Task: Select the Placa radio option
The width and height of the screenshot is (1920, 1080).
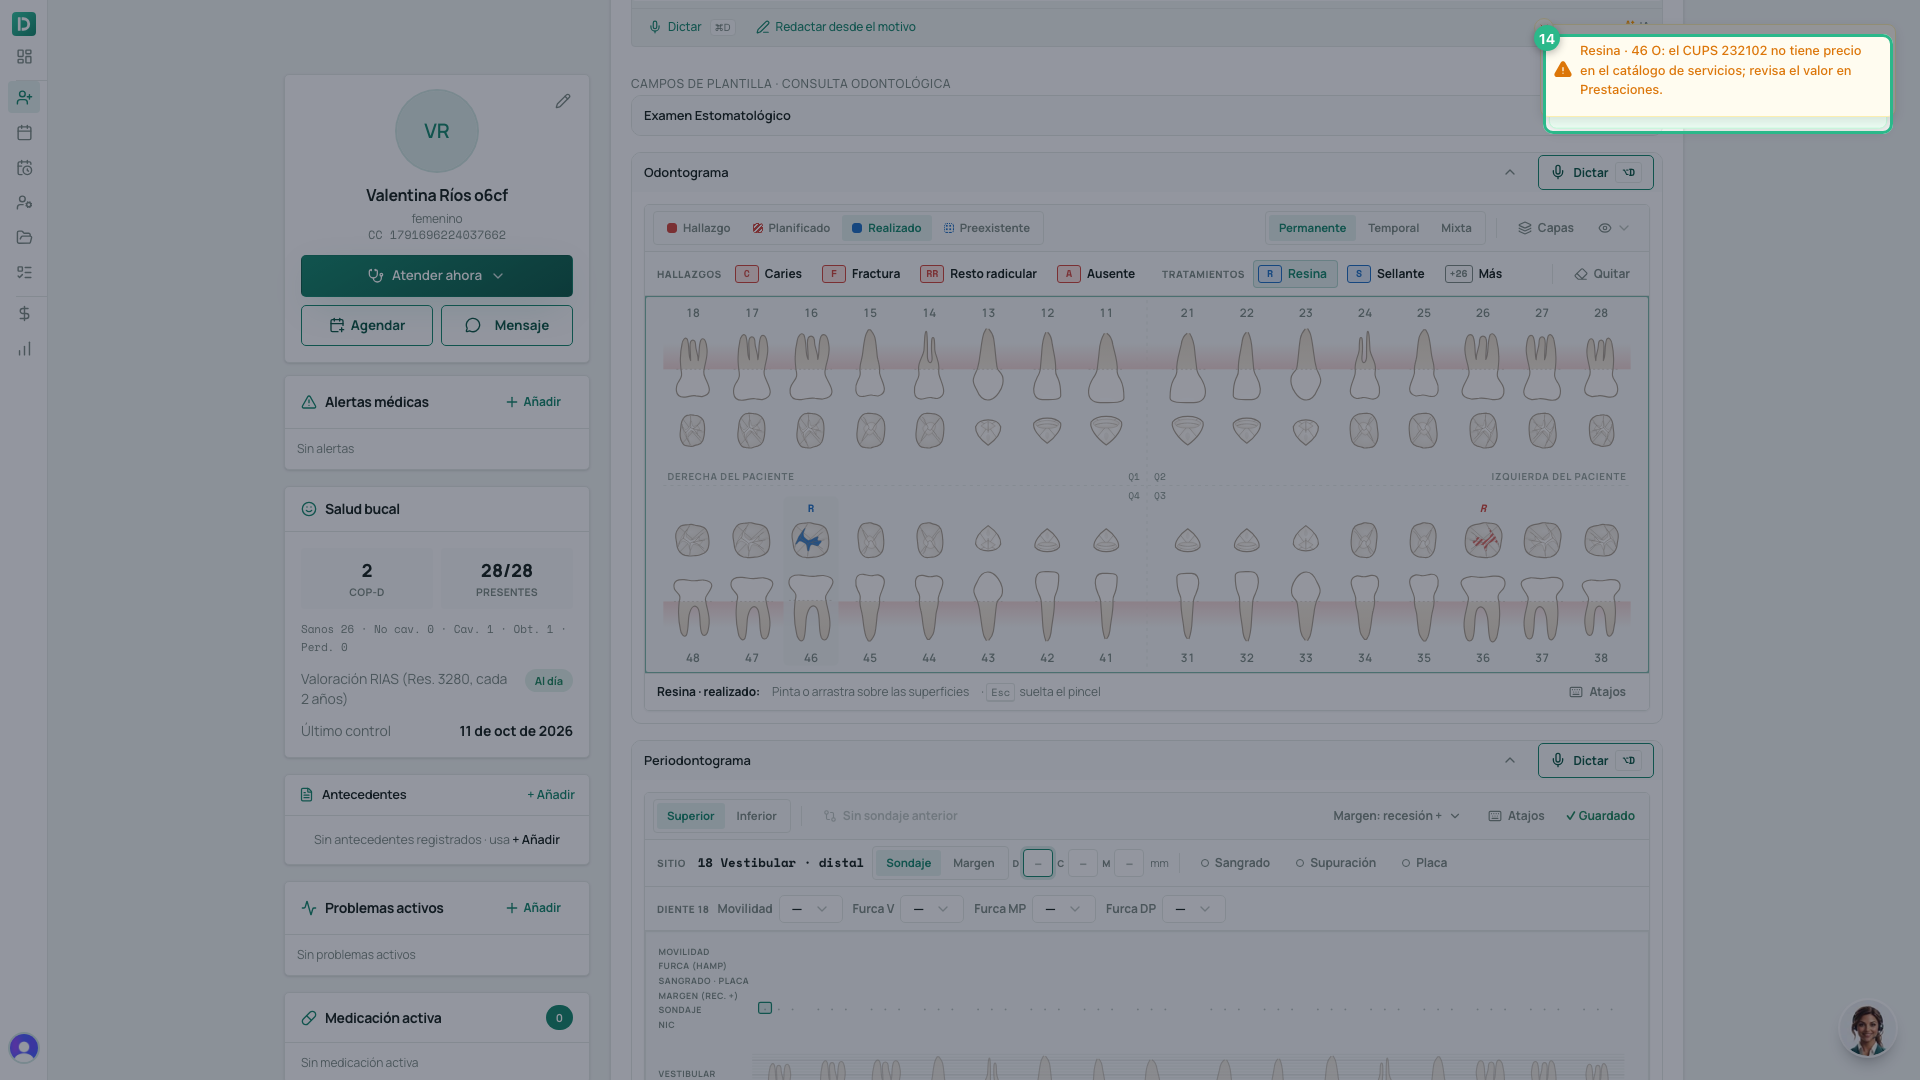Action: coord(1424,863)
